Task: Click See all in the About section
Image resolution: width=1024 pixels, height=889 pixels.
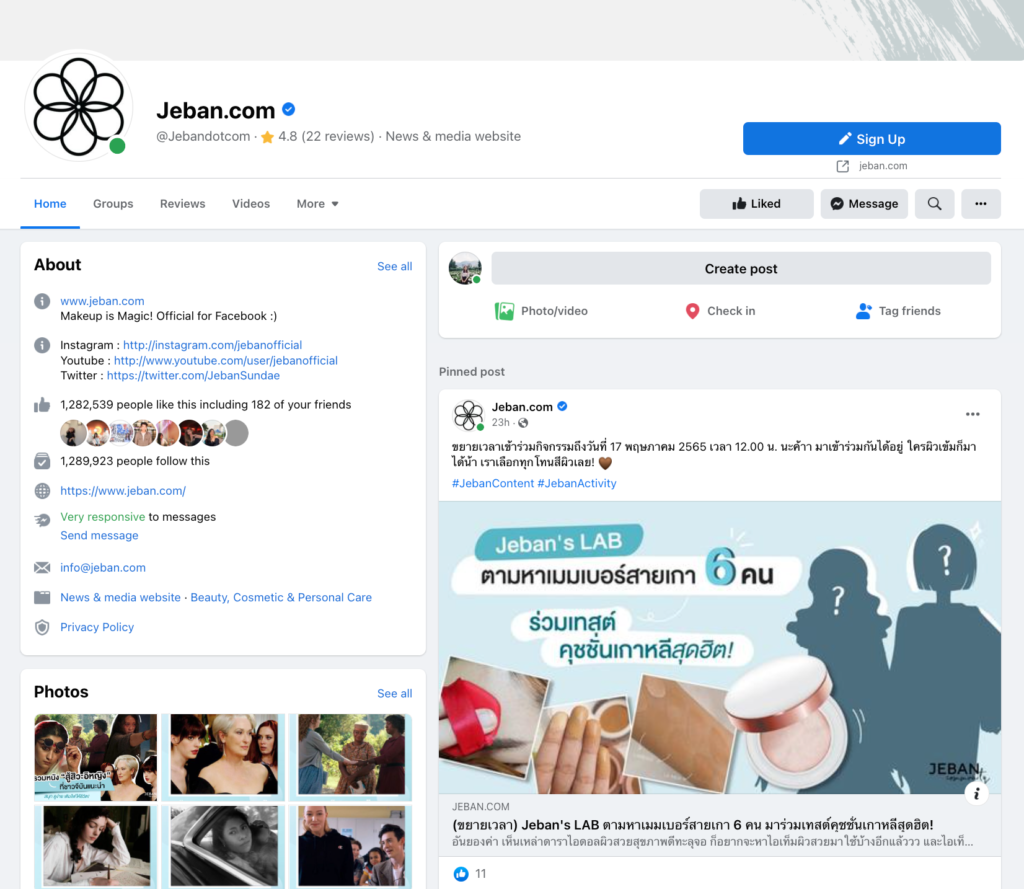Action: coord(394,267)
